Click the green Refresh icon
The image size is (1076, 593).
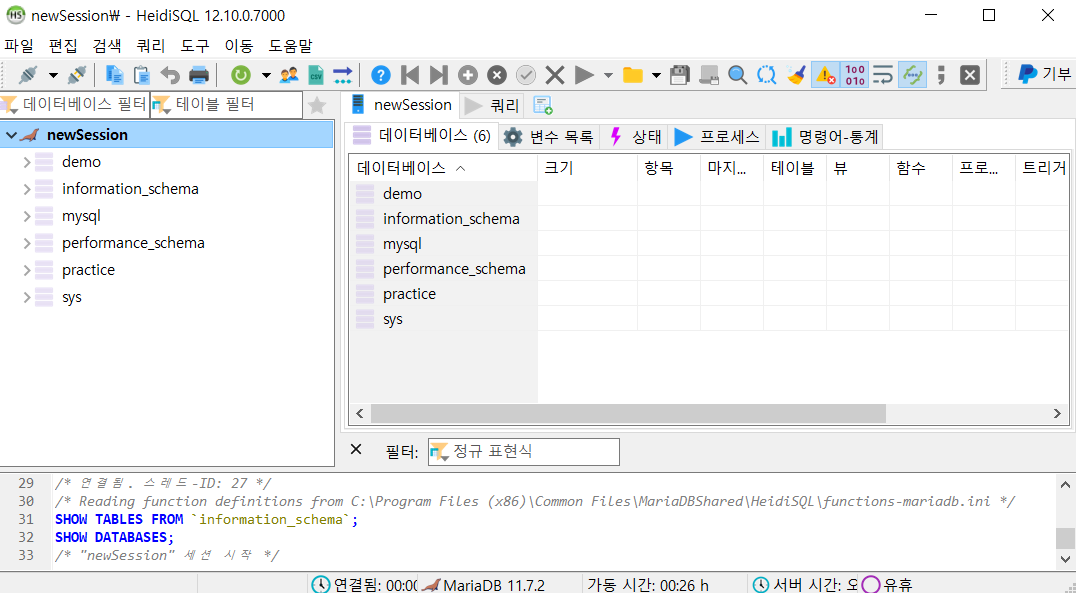(x=241, y=74)
